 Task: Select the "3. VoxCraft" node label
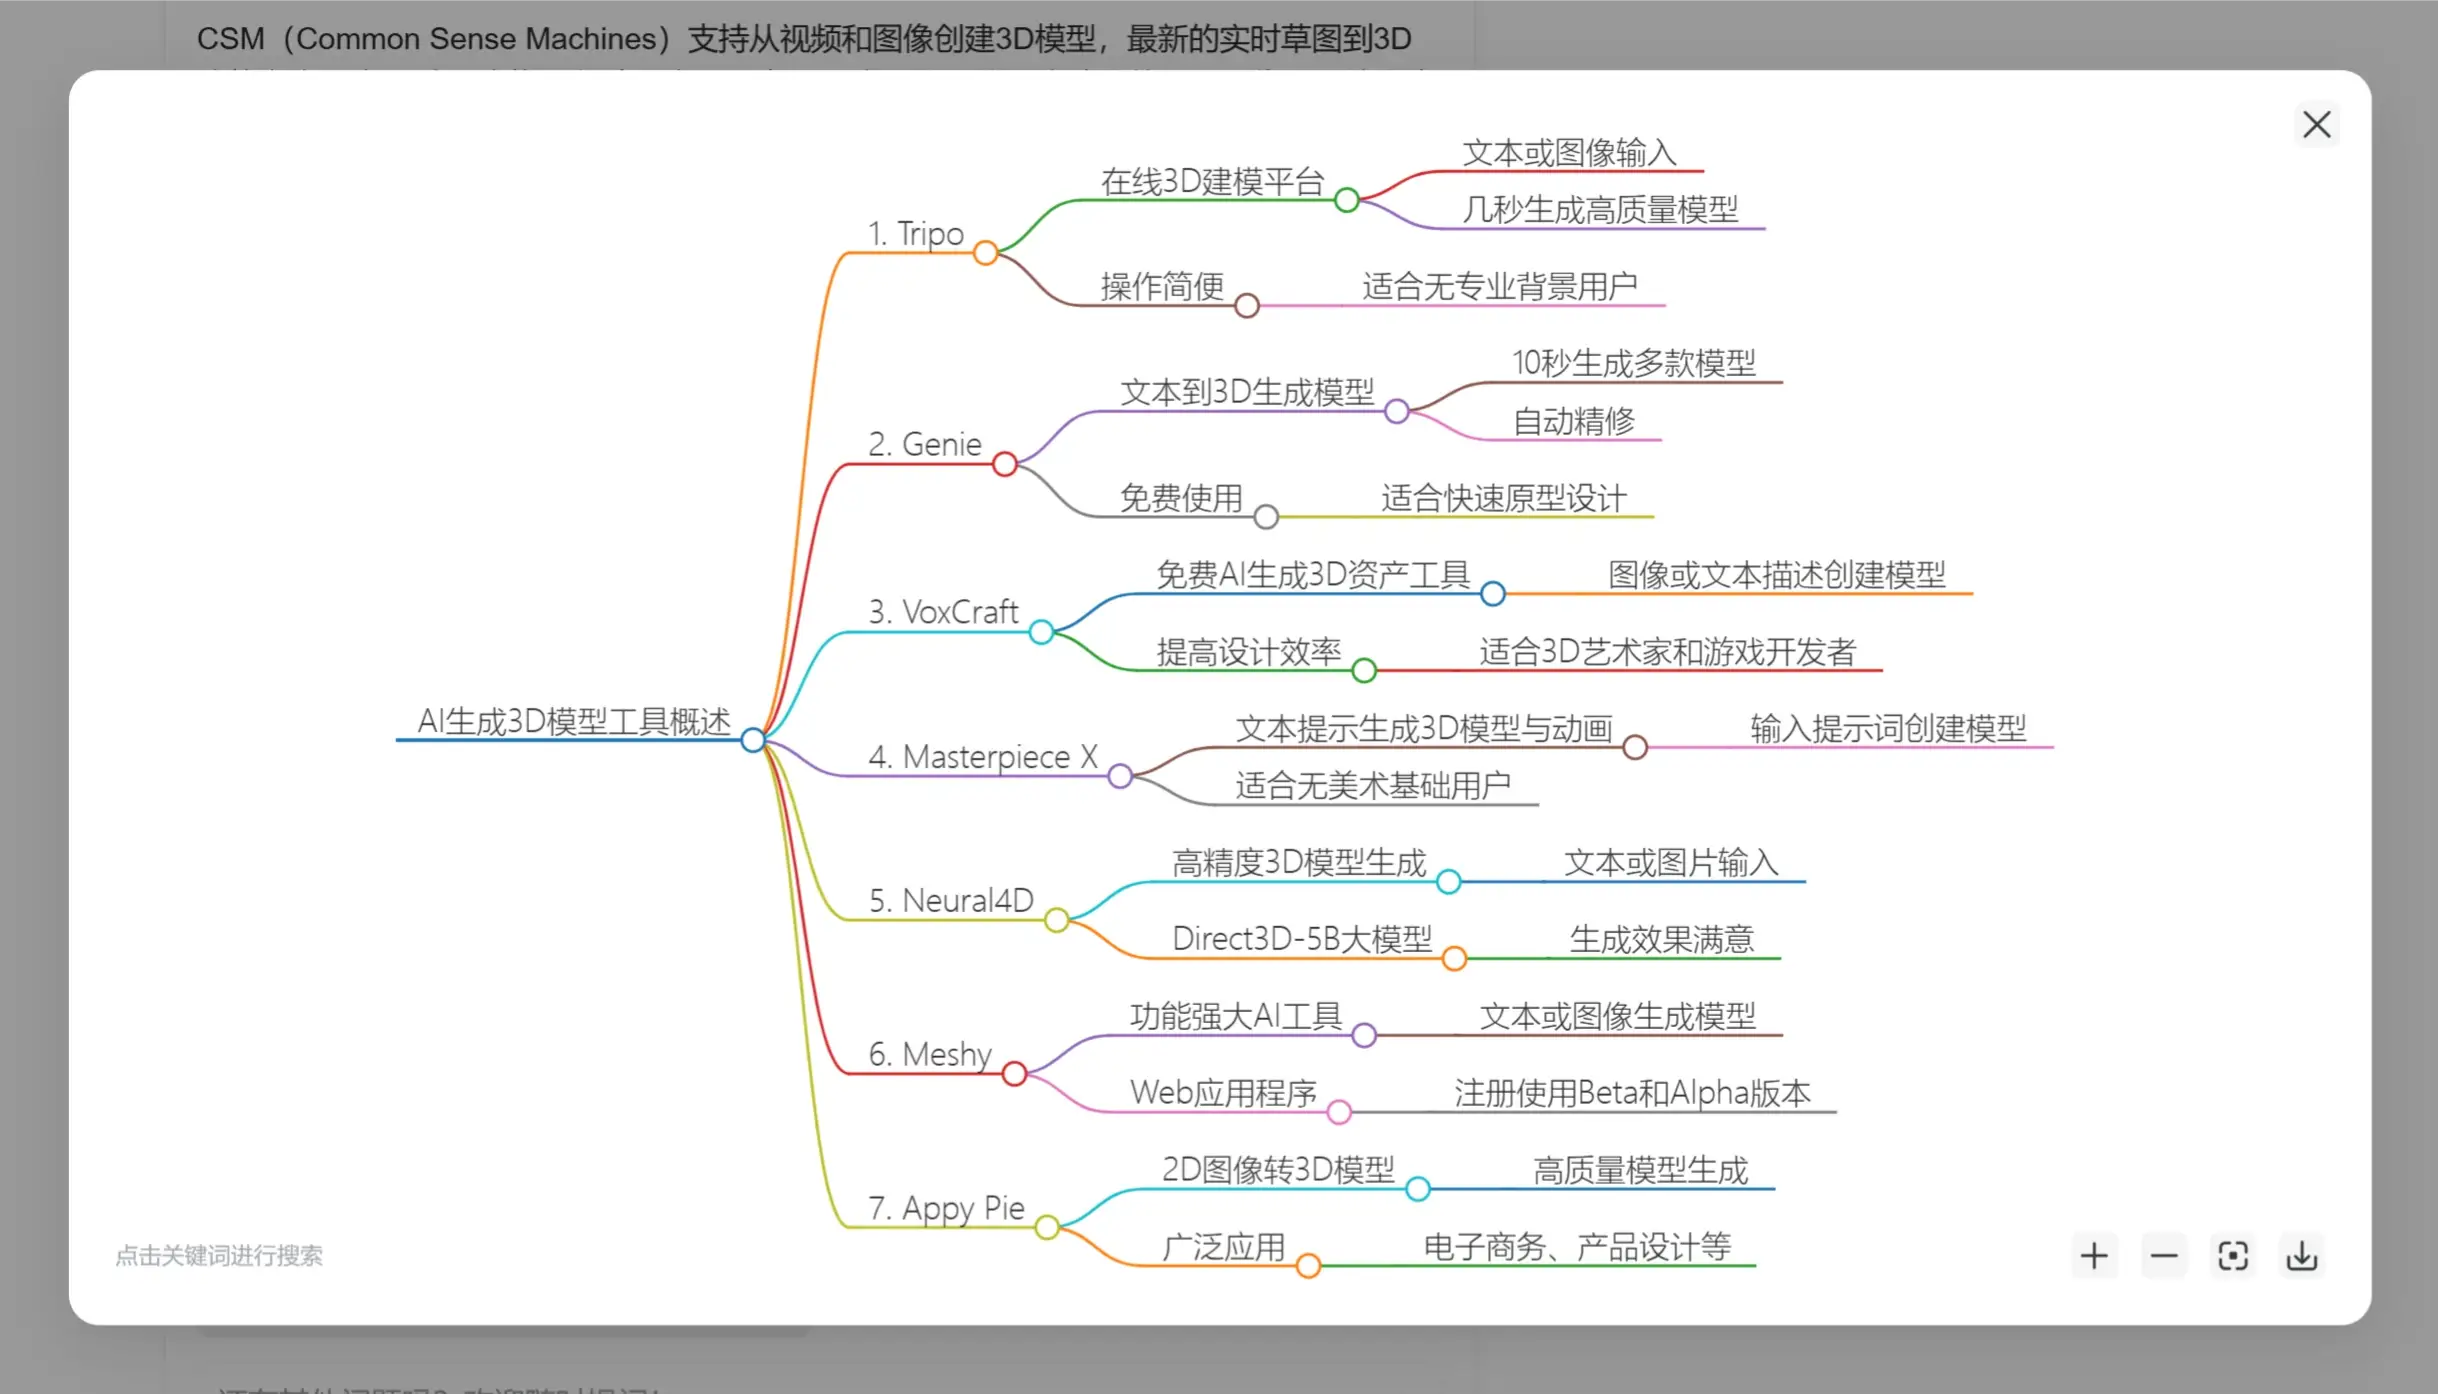(945, 610)
